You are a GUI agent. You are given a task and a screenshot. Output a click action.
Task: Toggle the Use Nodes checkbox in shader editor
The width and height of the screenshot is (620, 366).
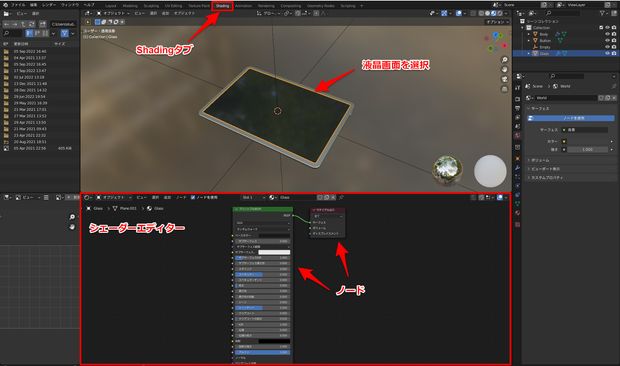coord(193,197)
